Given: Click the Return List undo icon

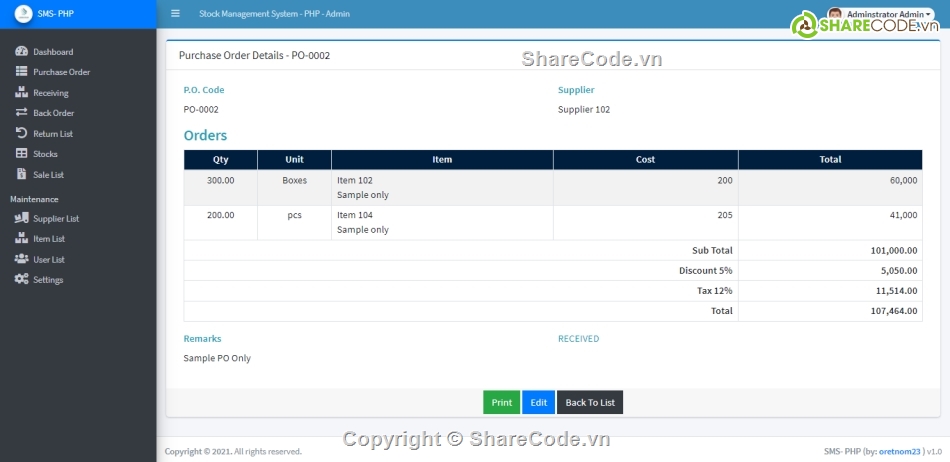Looking at the screenshot, I should (x=22, y=133).
